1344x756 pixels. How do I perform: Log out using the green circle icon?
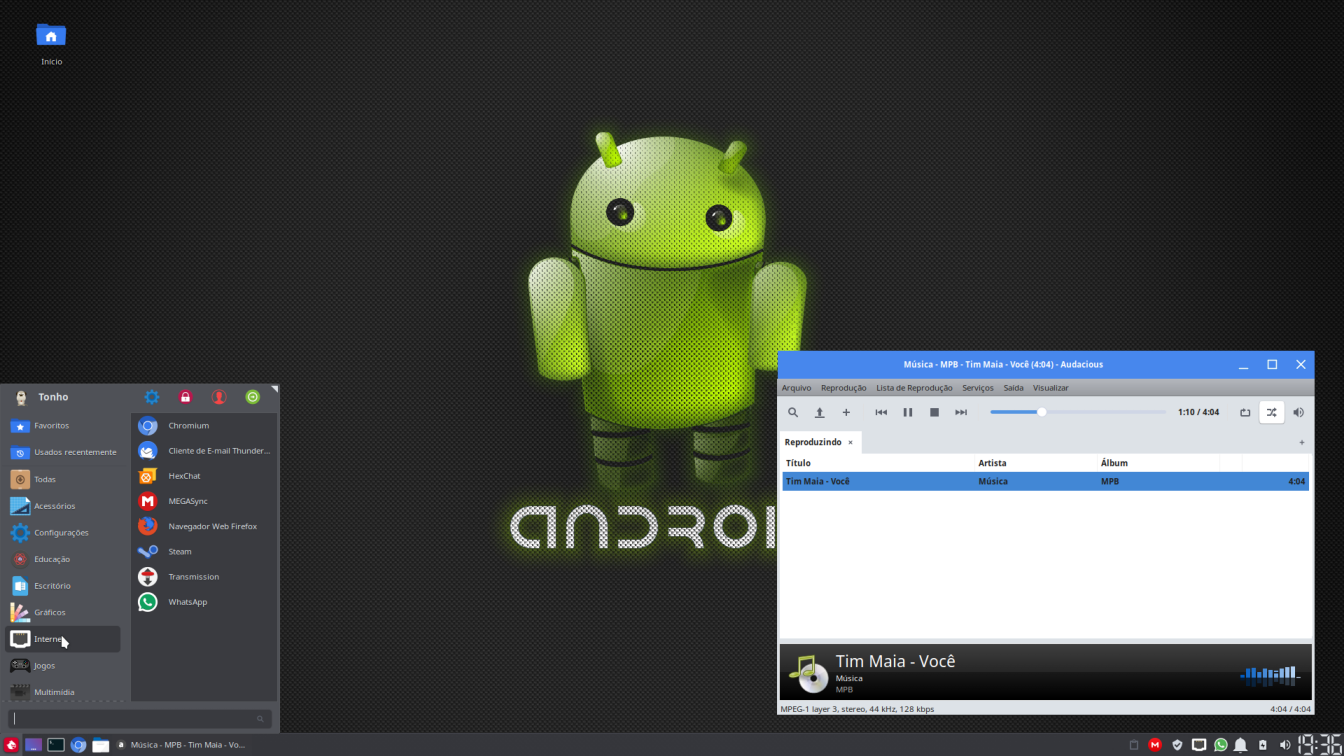tap(253, 397)
